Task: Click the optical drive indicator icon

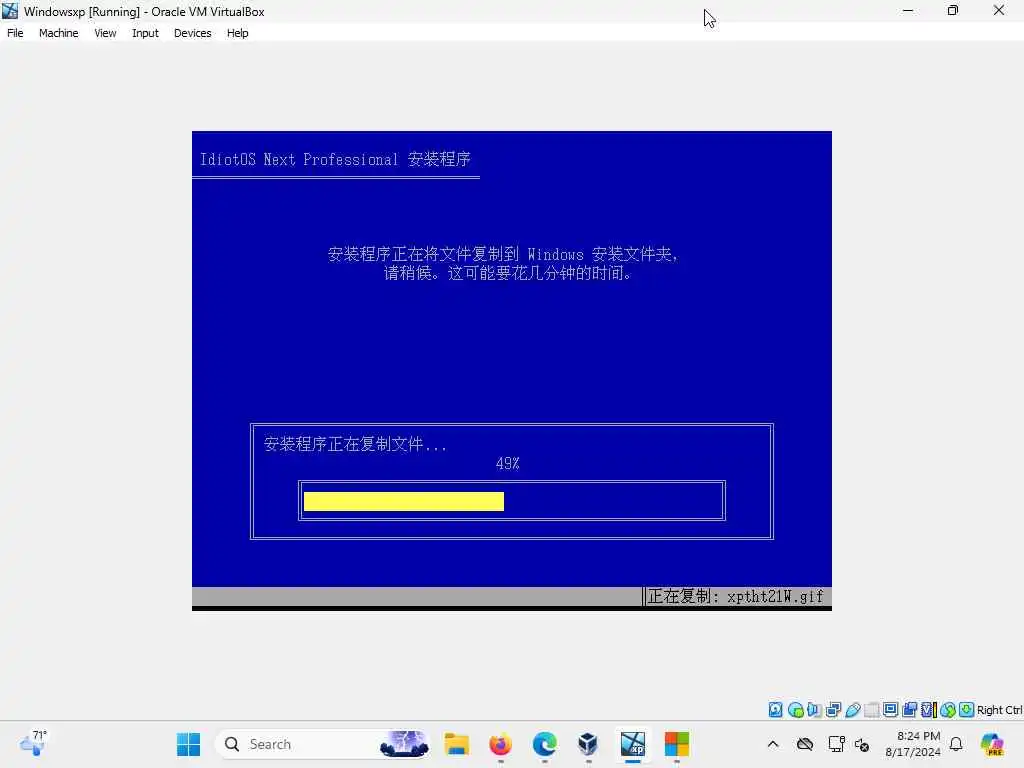Action: coord(795,710)
